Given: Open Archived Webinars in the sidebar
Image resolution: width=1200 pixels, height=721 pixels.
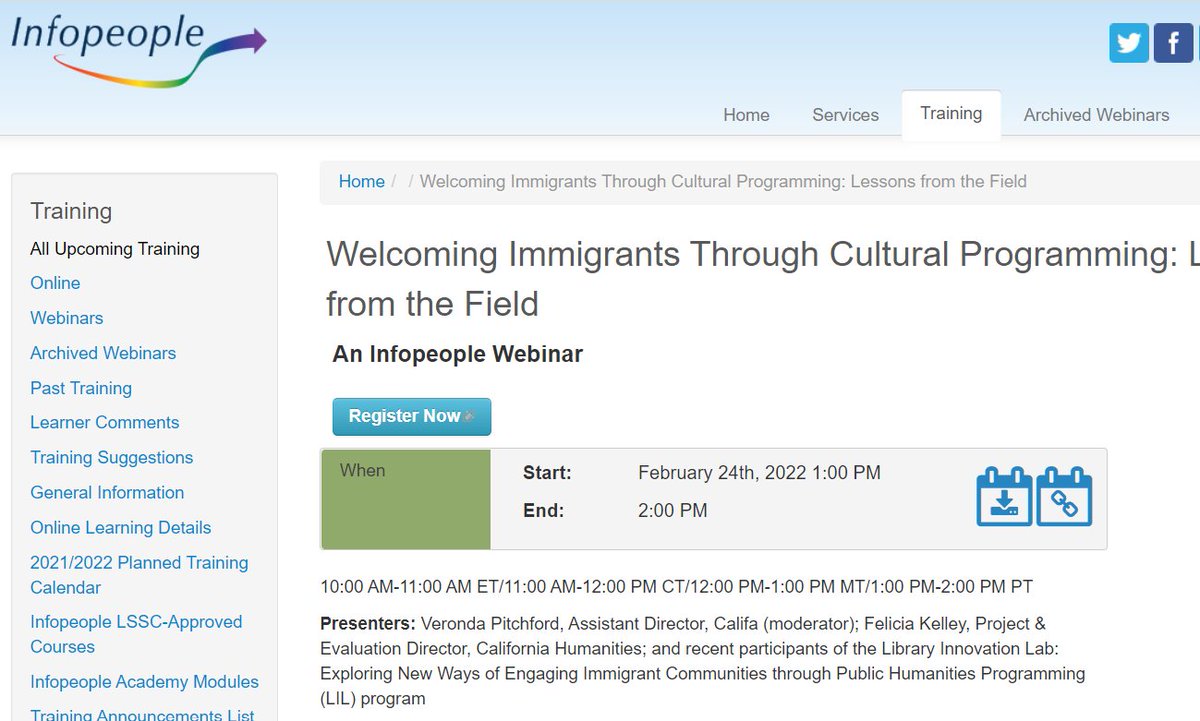Looking at the screenshot, I should coord(103,353).
